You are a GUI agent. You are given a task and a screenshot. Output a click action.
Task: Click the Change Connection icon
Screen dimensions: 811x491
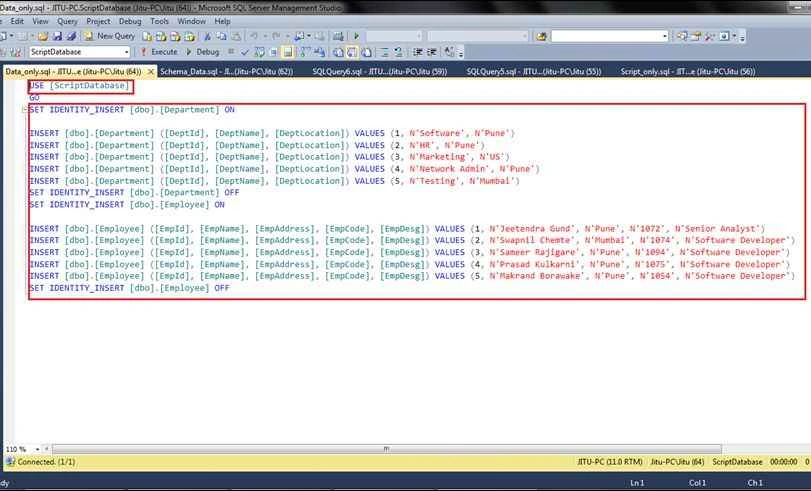pos(17,52)
